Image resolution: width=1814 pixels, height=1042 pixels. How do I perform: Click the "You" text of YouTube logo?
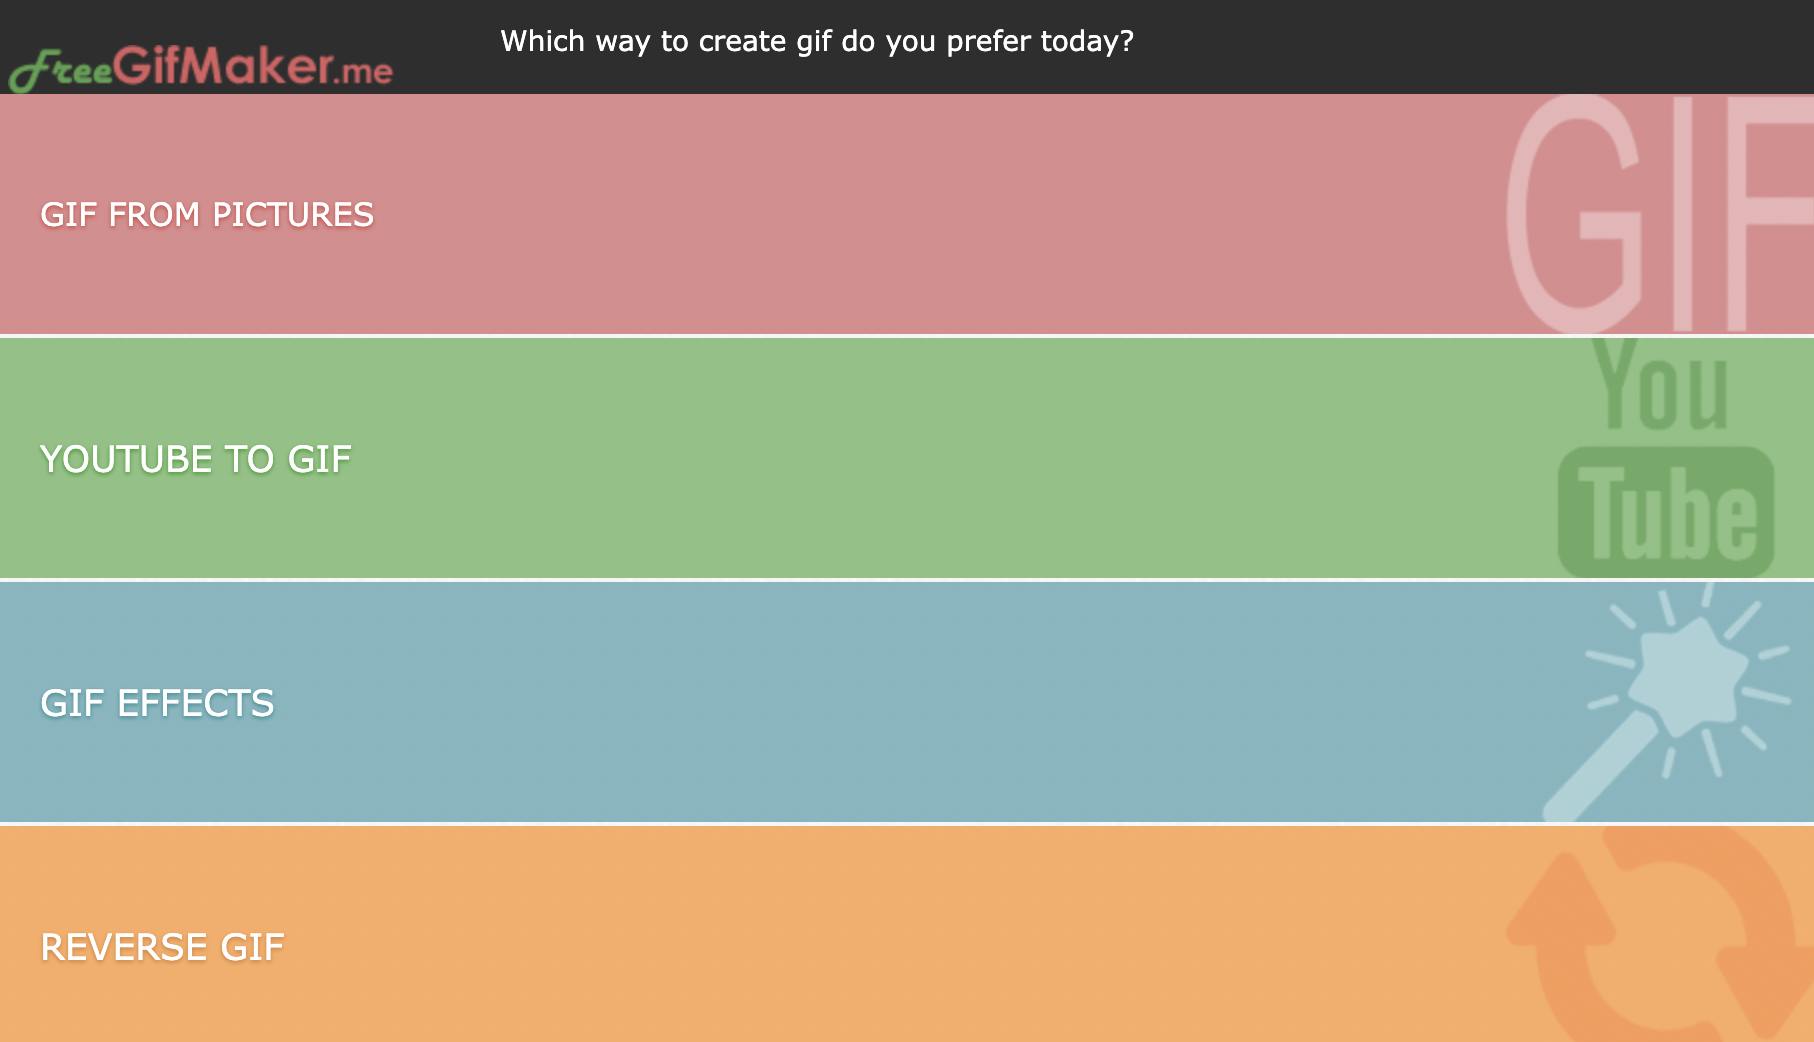[x=1661, y=388]
